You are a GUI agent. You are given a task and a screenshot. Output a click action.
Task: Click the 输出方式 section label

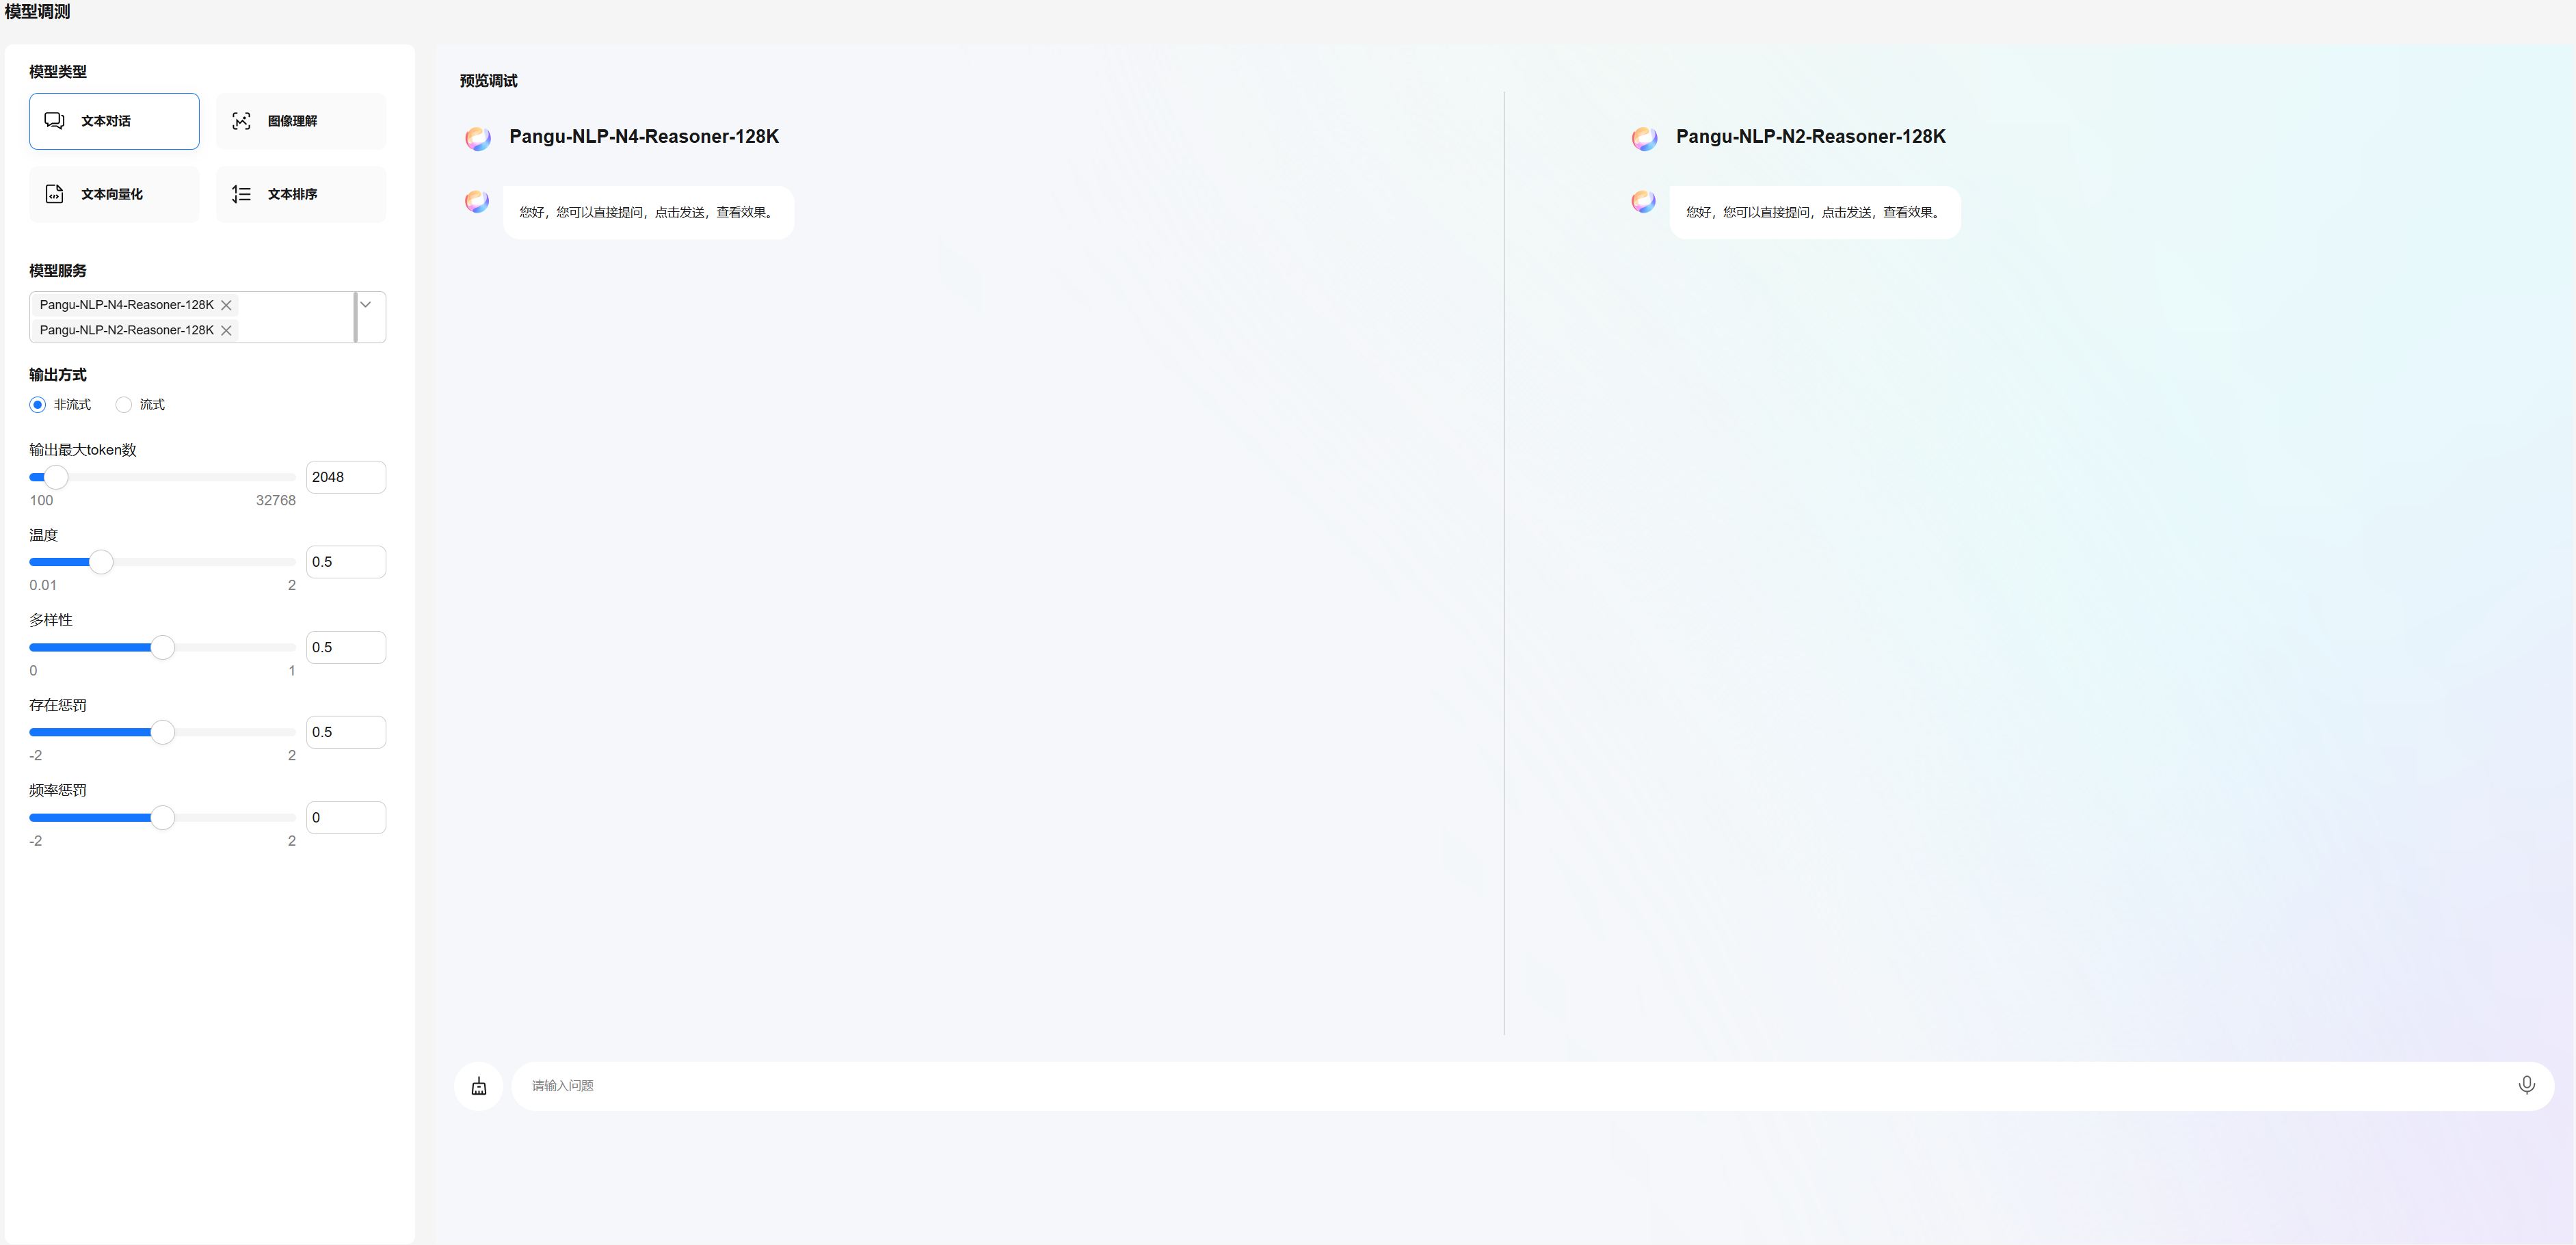pyautogui.click(x=58, y=375)
